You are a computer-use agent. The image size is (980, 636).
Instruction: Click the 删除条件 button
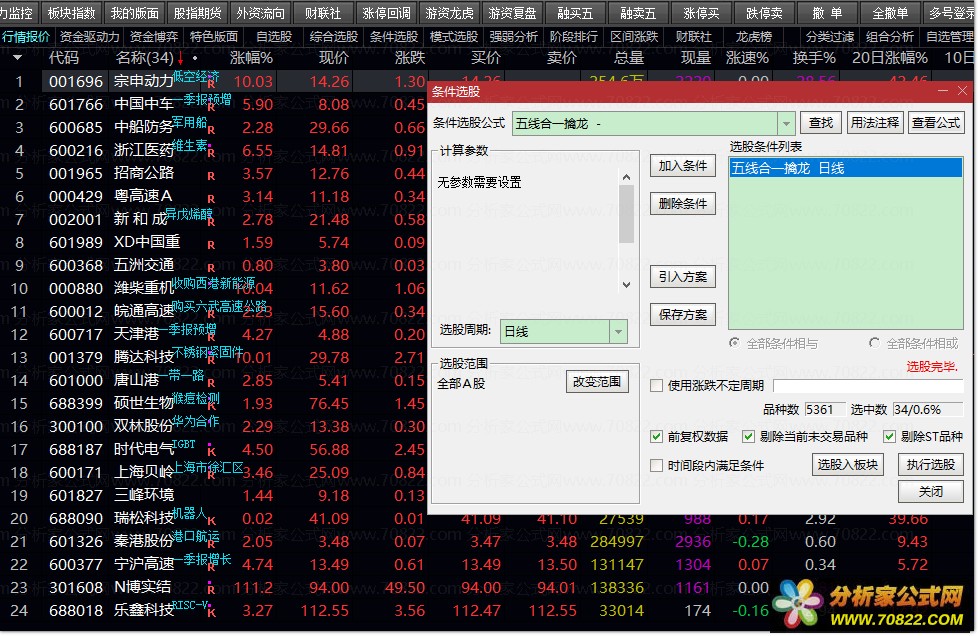click(682, 203)
